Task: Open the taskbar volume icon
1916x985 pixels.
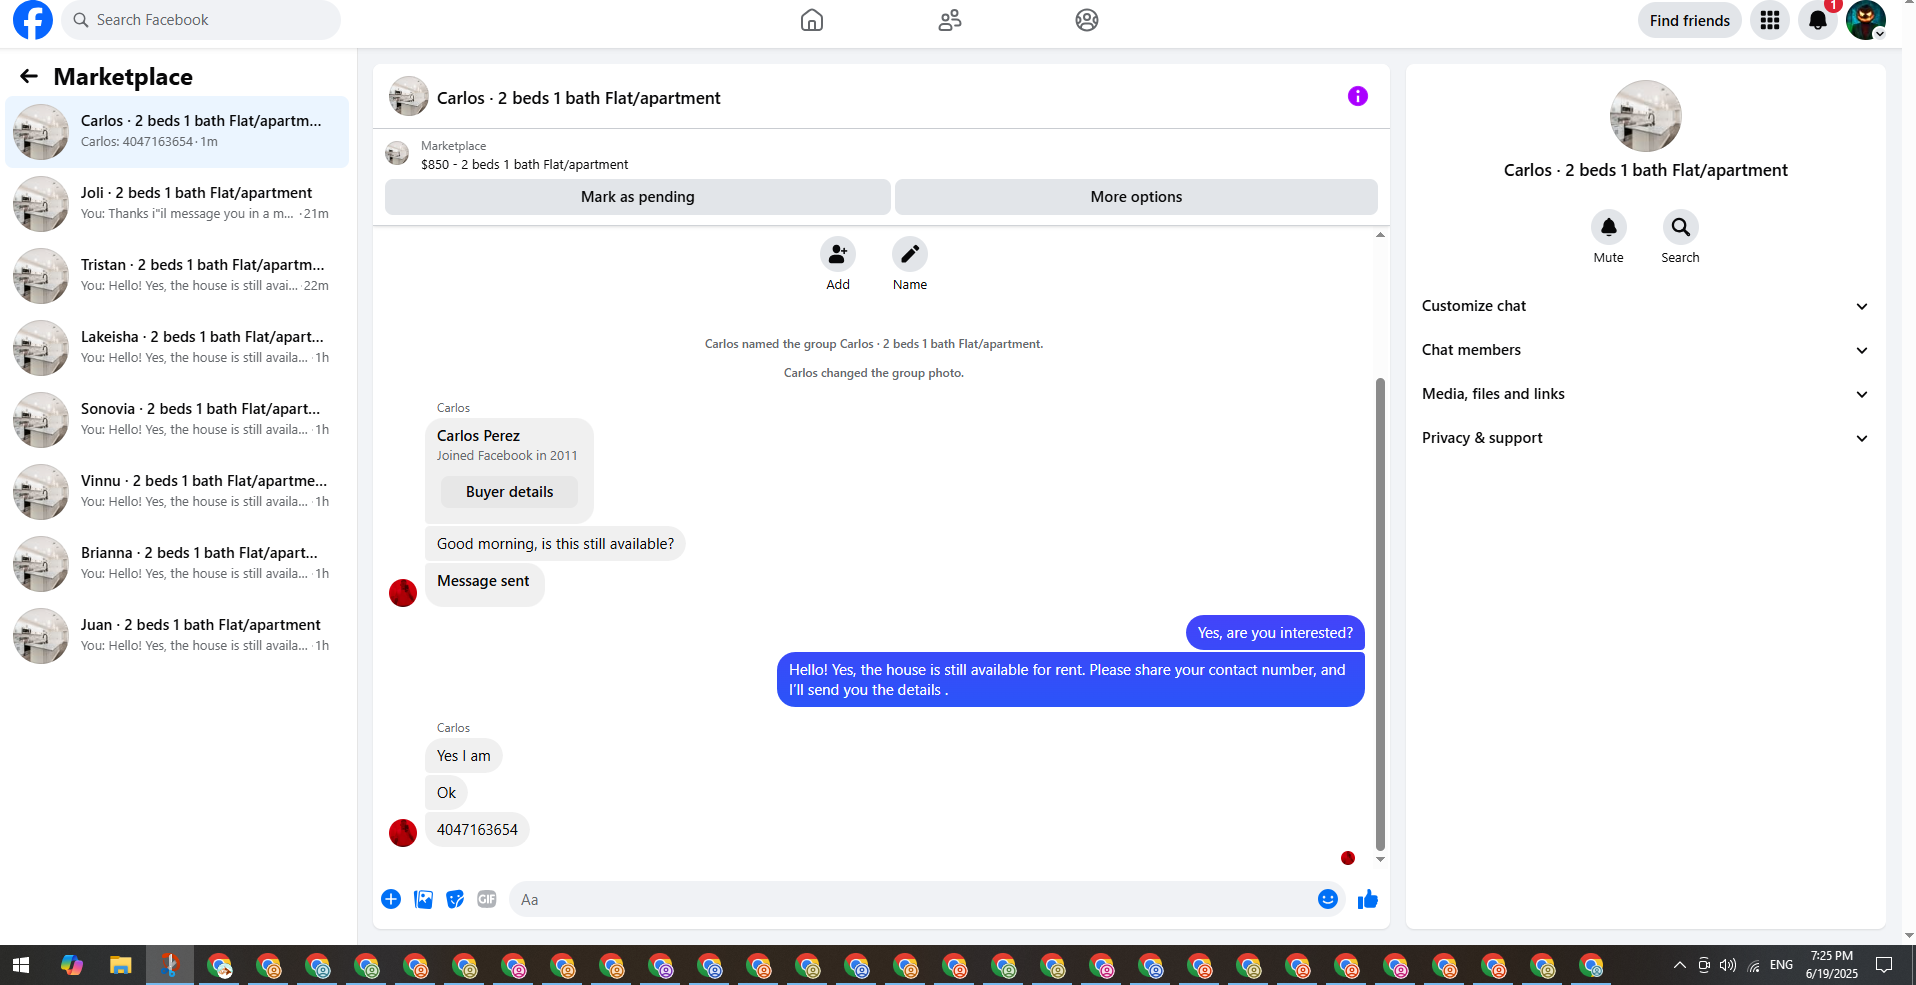Action: click(x=1728, y=965)
